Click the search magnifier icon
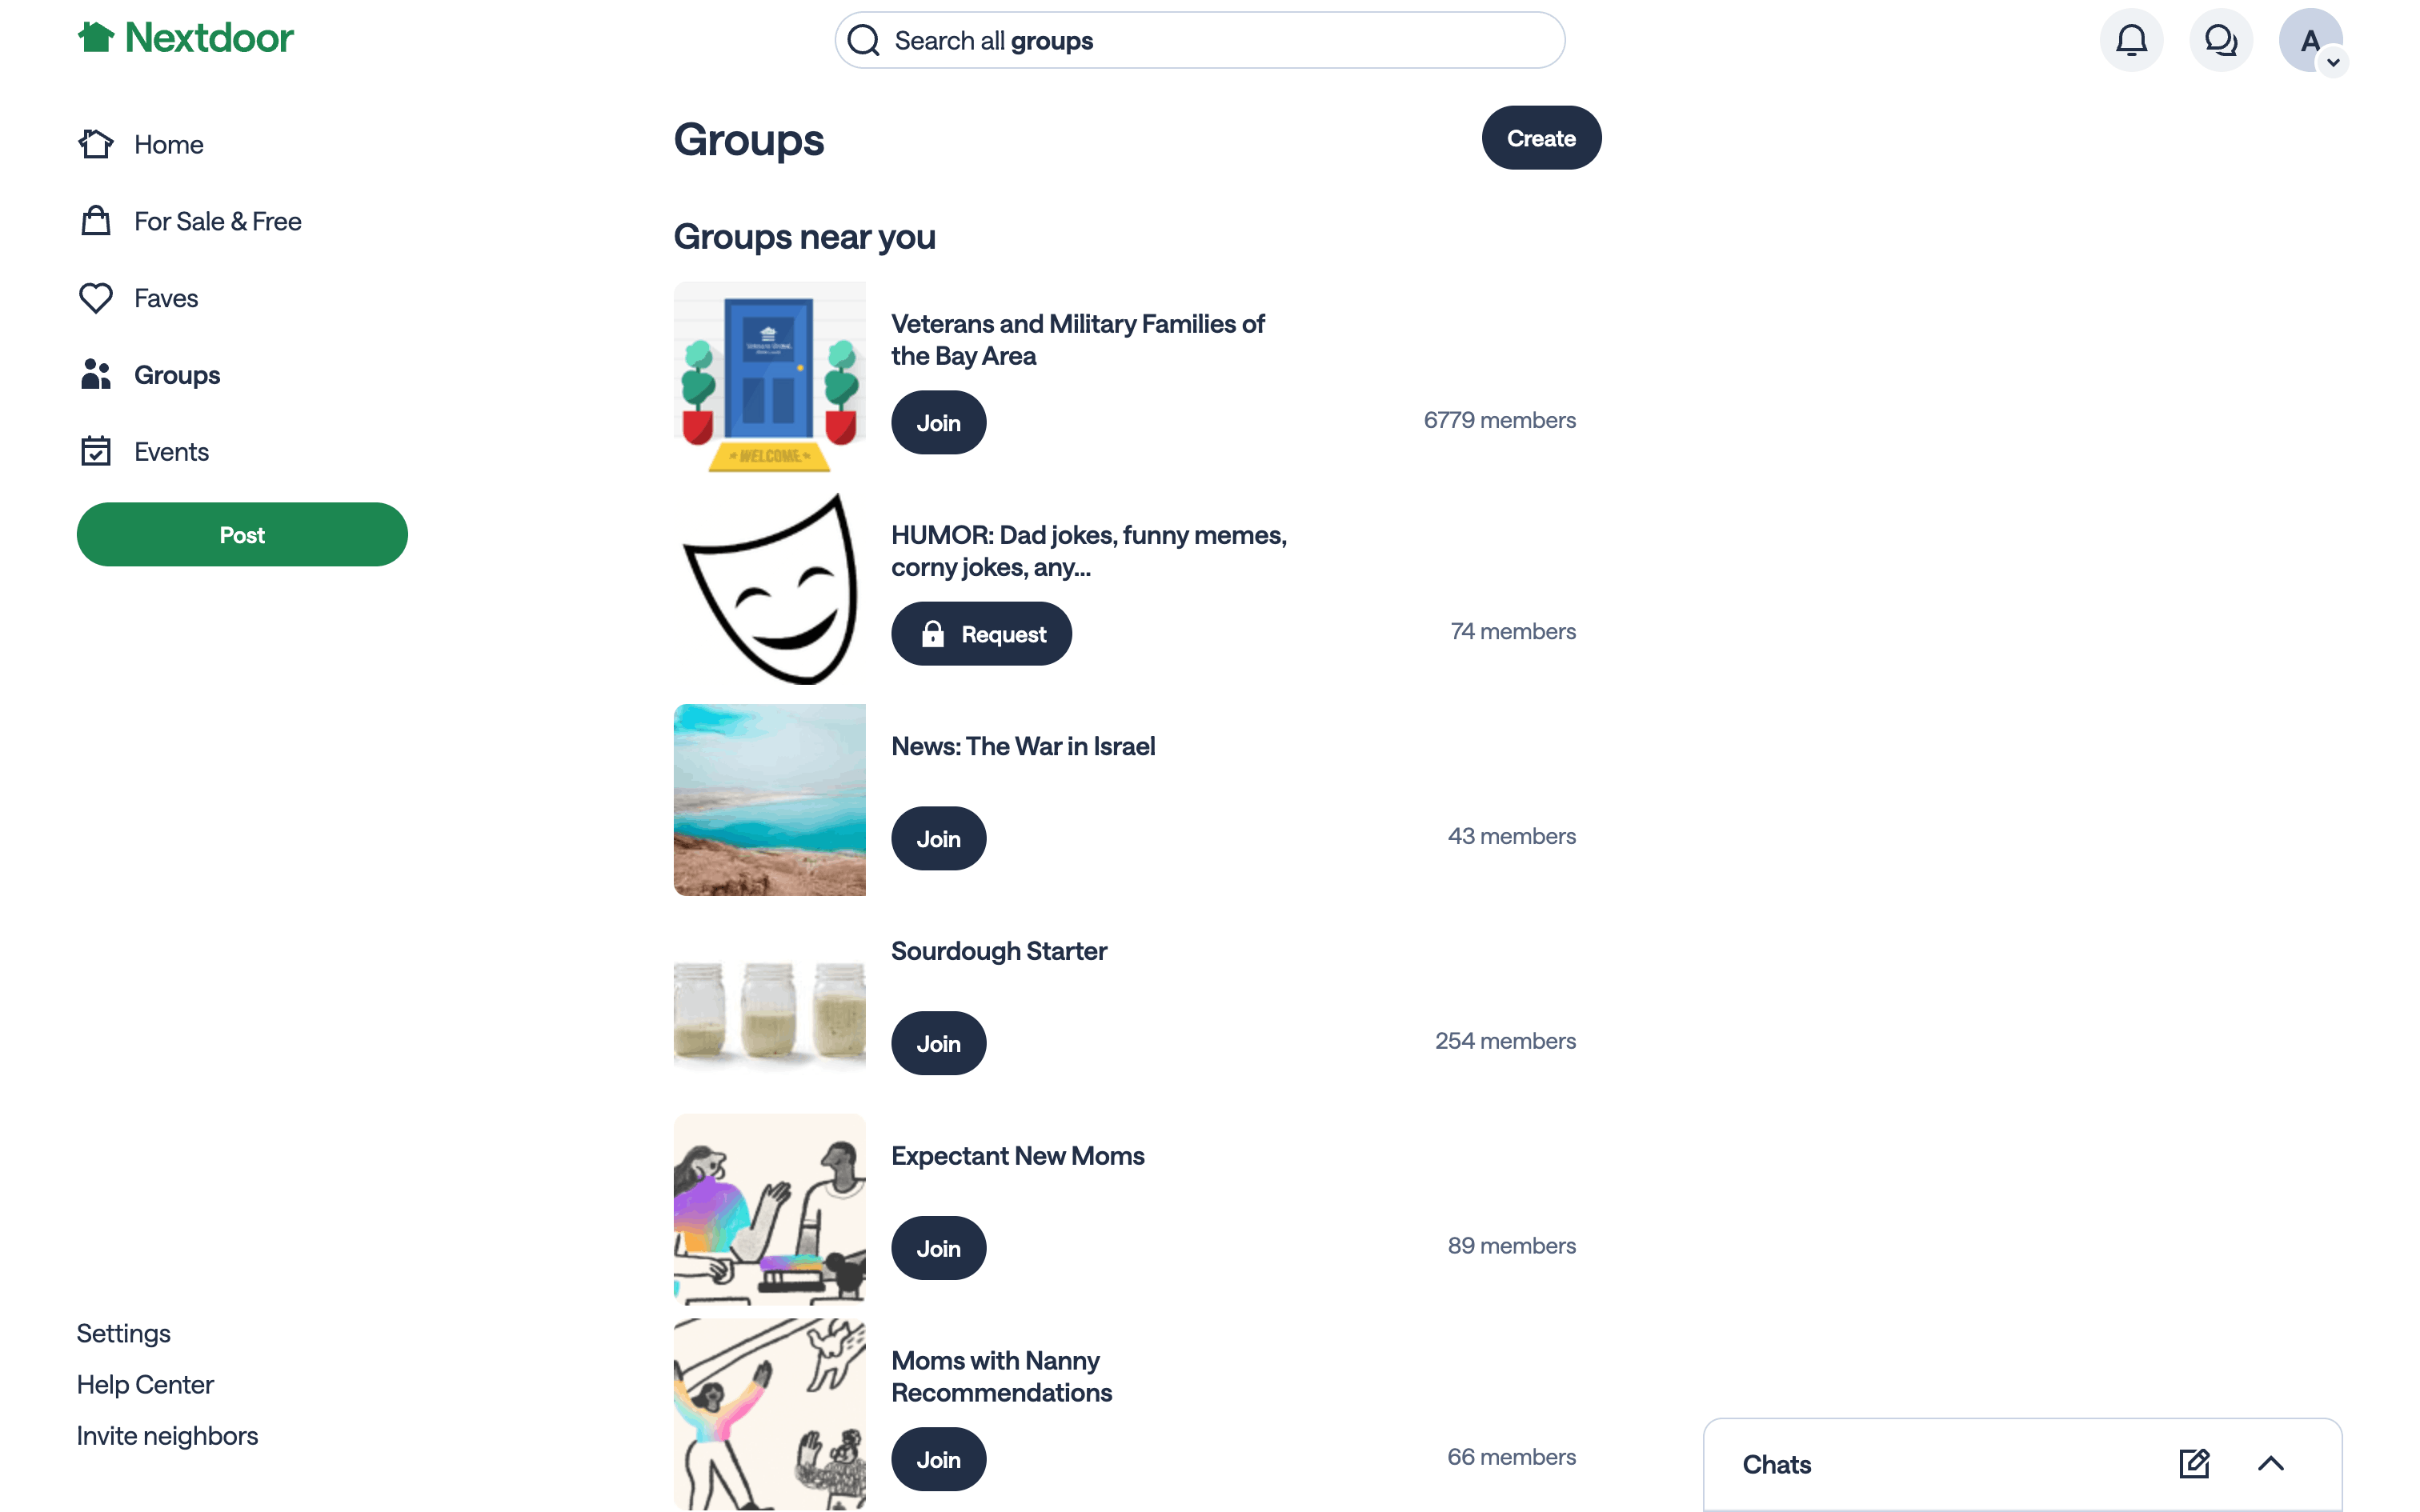 coord(864,41)
